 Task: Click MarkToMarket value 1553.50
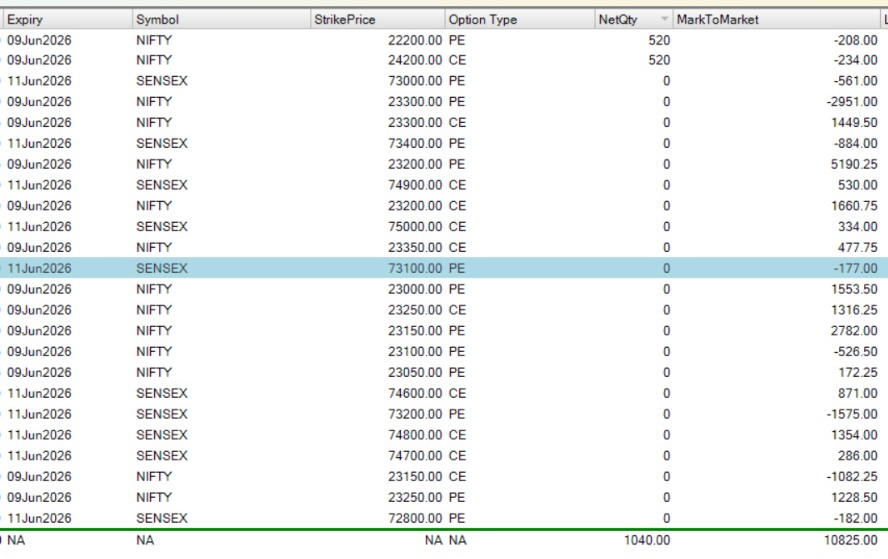tap(854, 289)
